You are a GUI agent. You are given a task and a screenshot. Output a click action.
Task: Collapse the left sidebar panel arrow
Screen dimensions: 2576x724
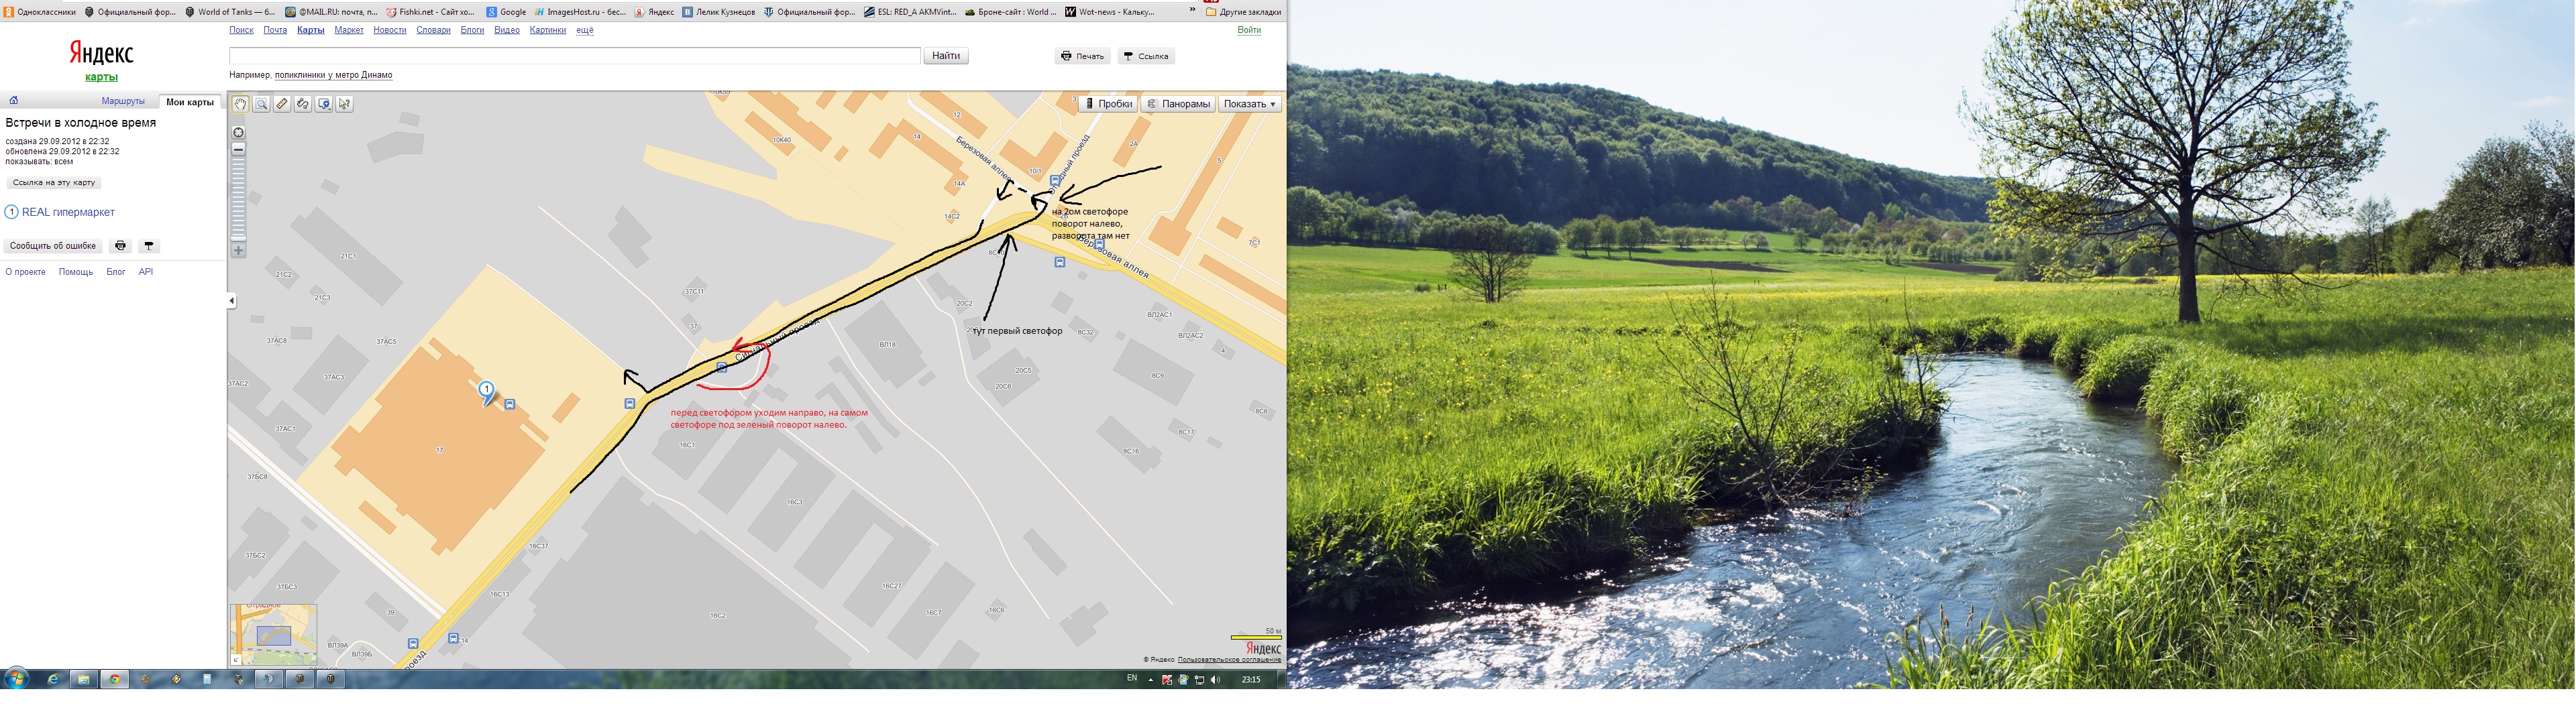[x=231, y=300]
